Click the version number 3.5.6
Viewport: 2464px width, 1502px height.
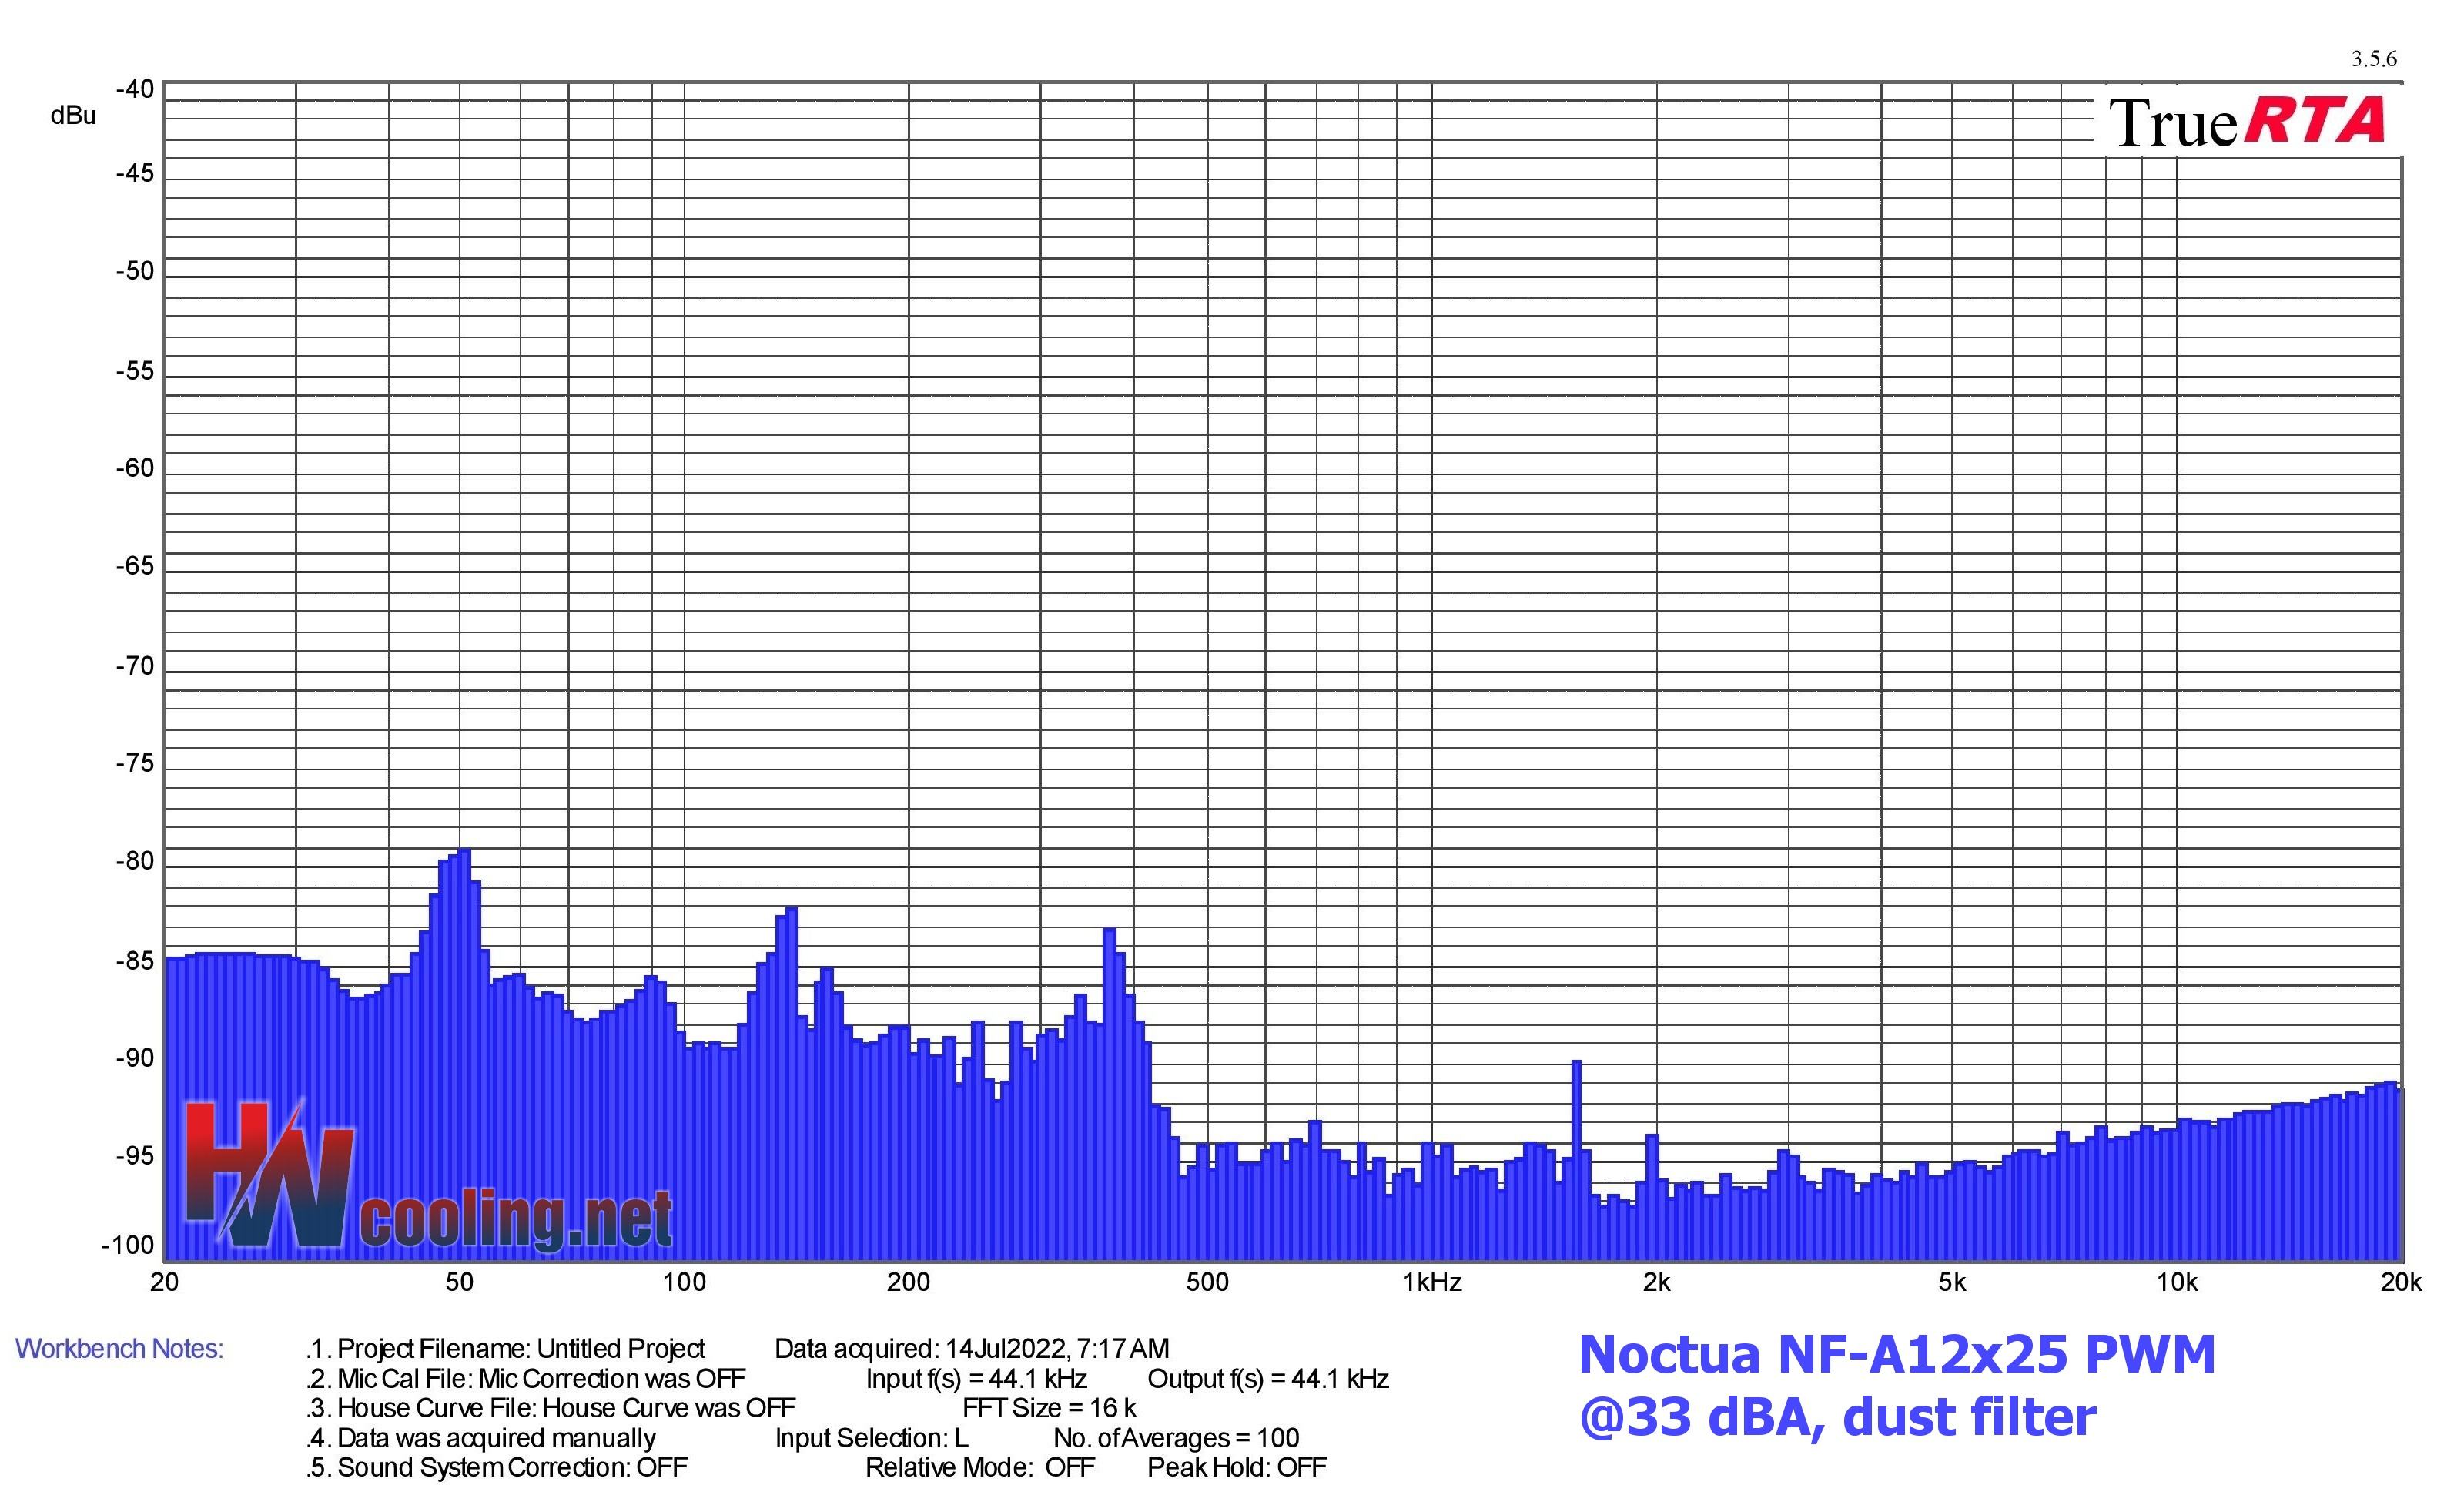(x=2373, y=59)
